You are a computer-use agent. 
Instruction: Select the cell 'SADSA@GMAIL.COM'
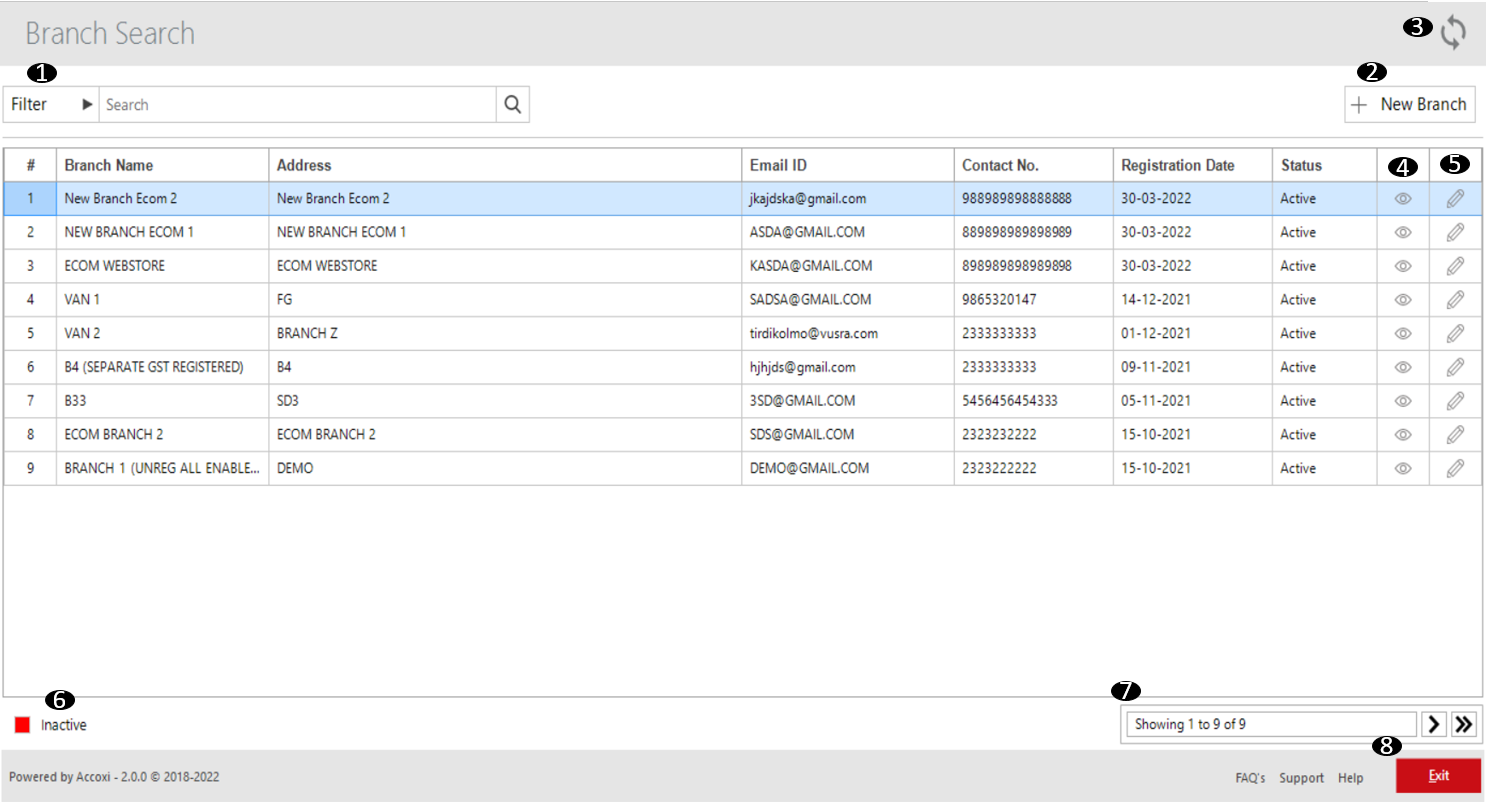[848, 299]
